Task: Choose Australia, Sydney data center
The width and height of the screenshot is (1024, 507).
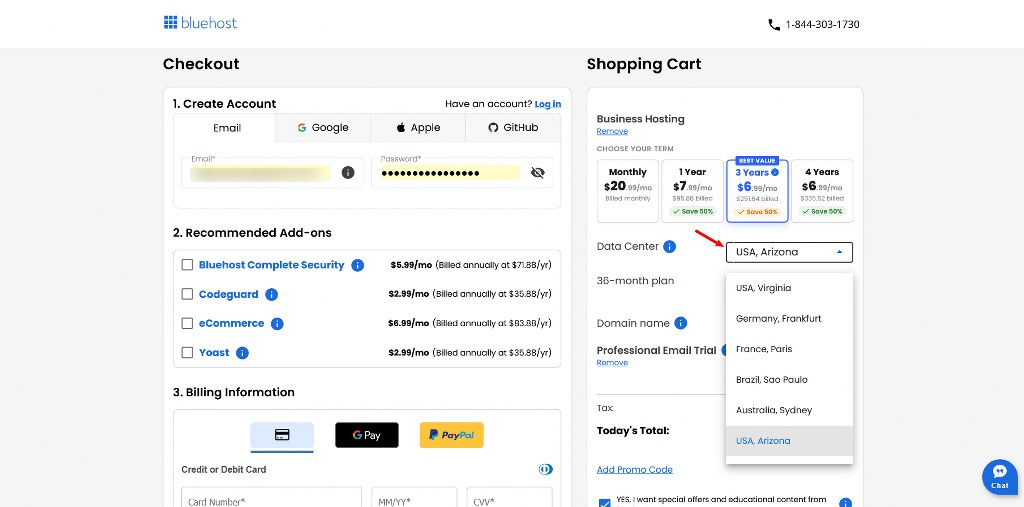Action: (x=789, y=410)
